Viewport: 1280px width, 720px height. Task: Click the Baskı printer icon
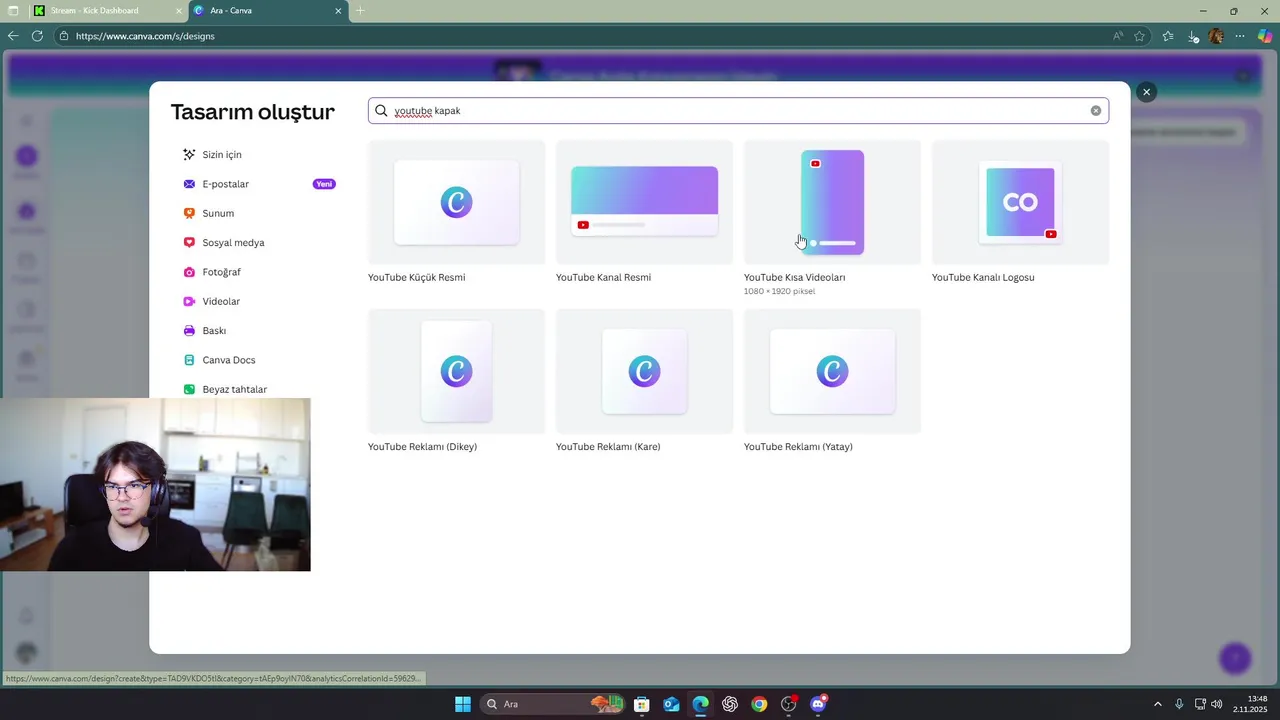(x=189, y=331)
